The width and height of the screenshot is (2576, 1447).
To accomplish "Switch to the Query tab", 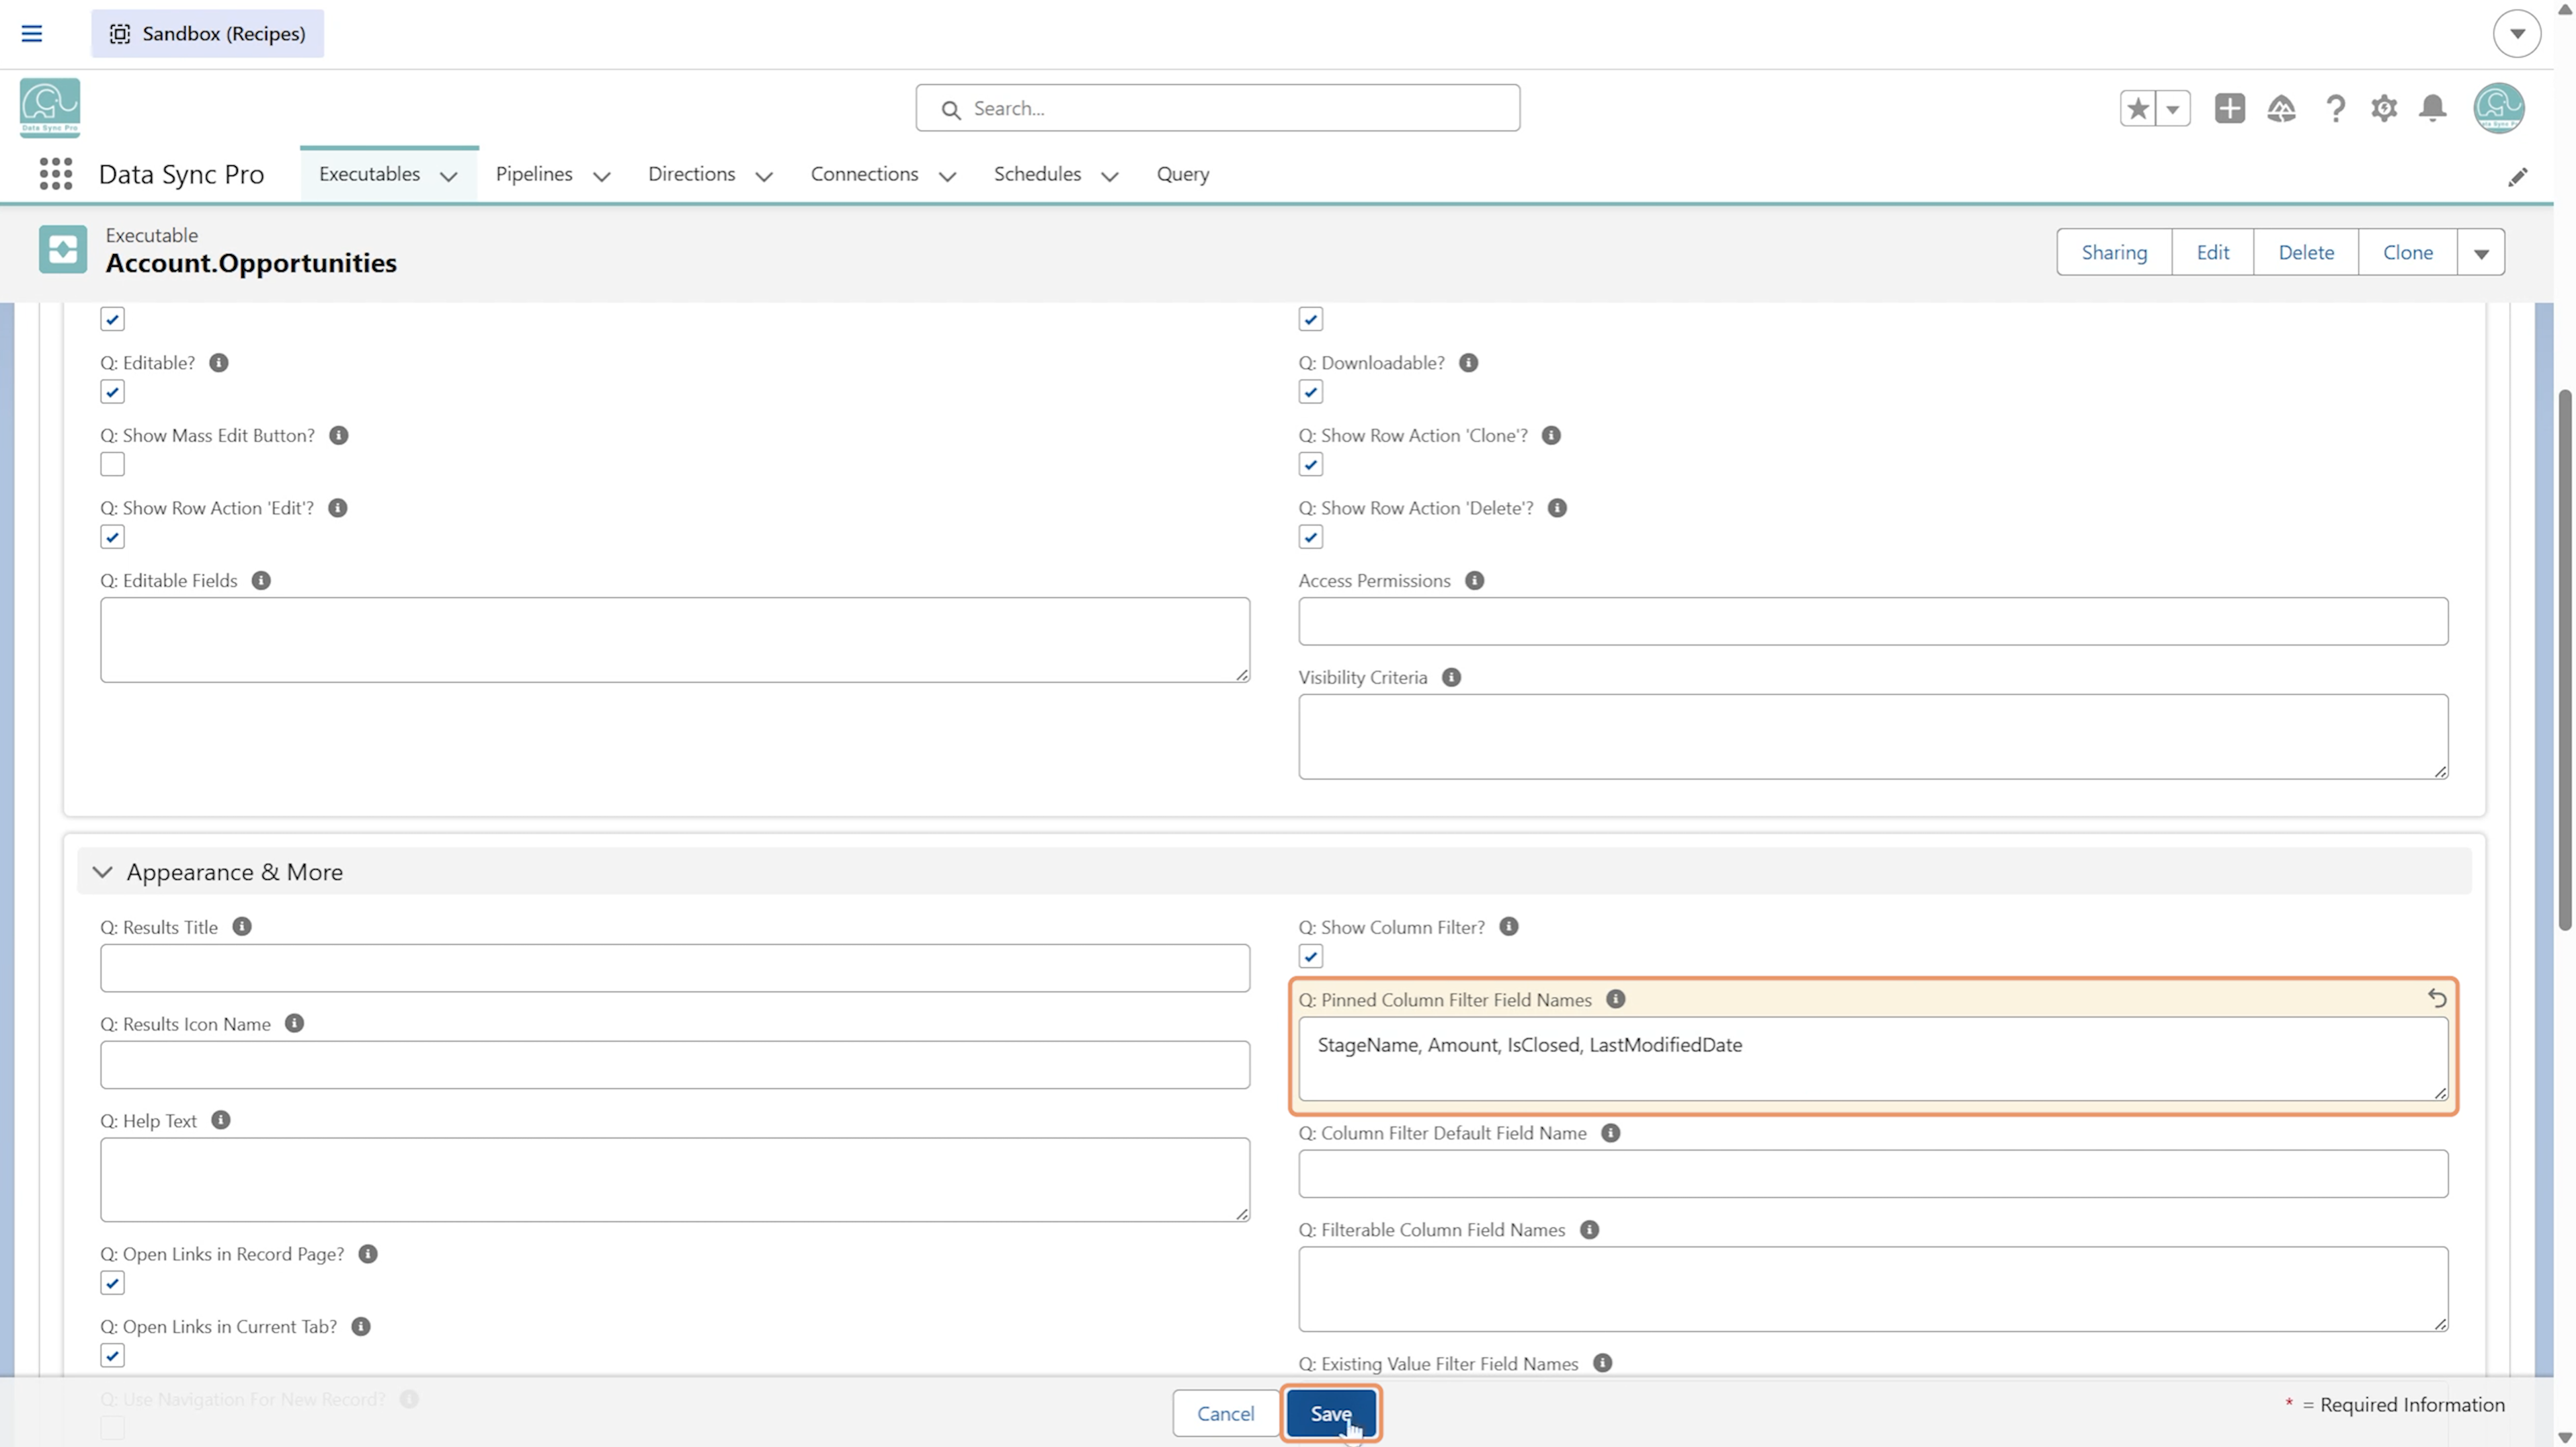I will (1183, 174).
